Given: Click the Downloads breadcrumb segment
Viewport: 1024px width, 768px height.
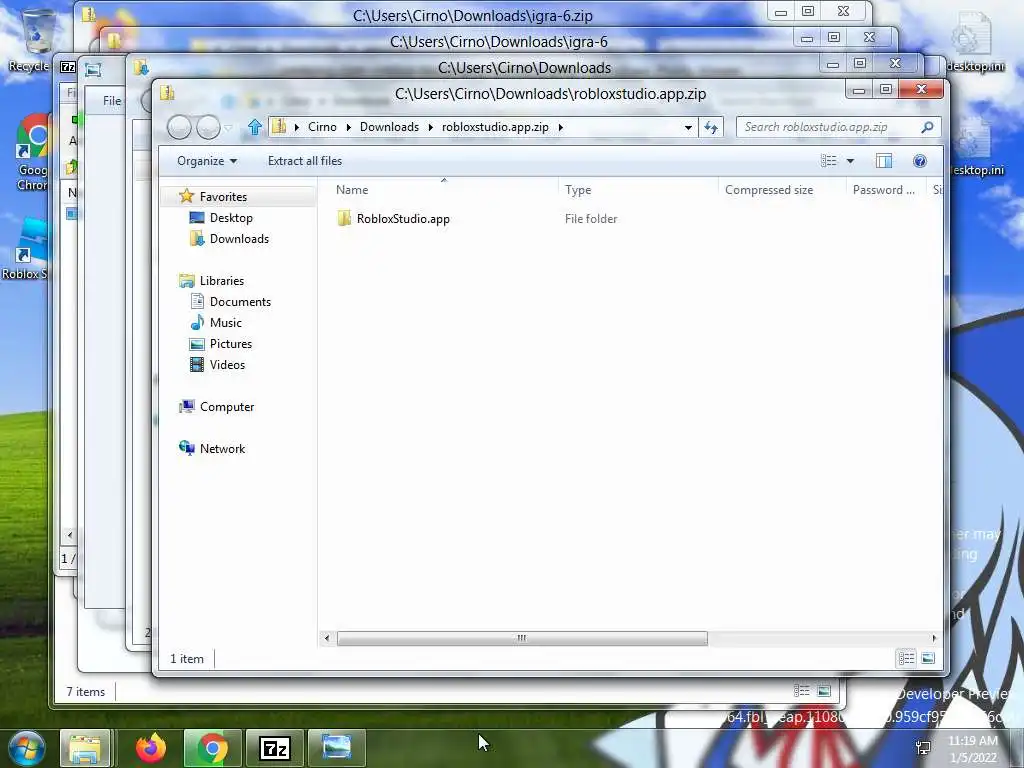Looking at the screenshot, I should tap(389, 127).
